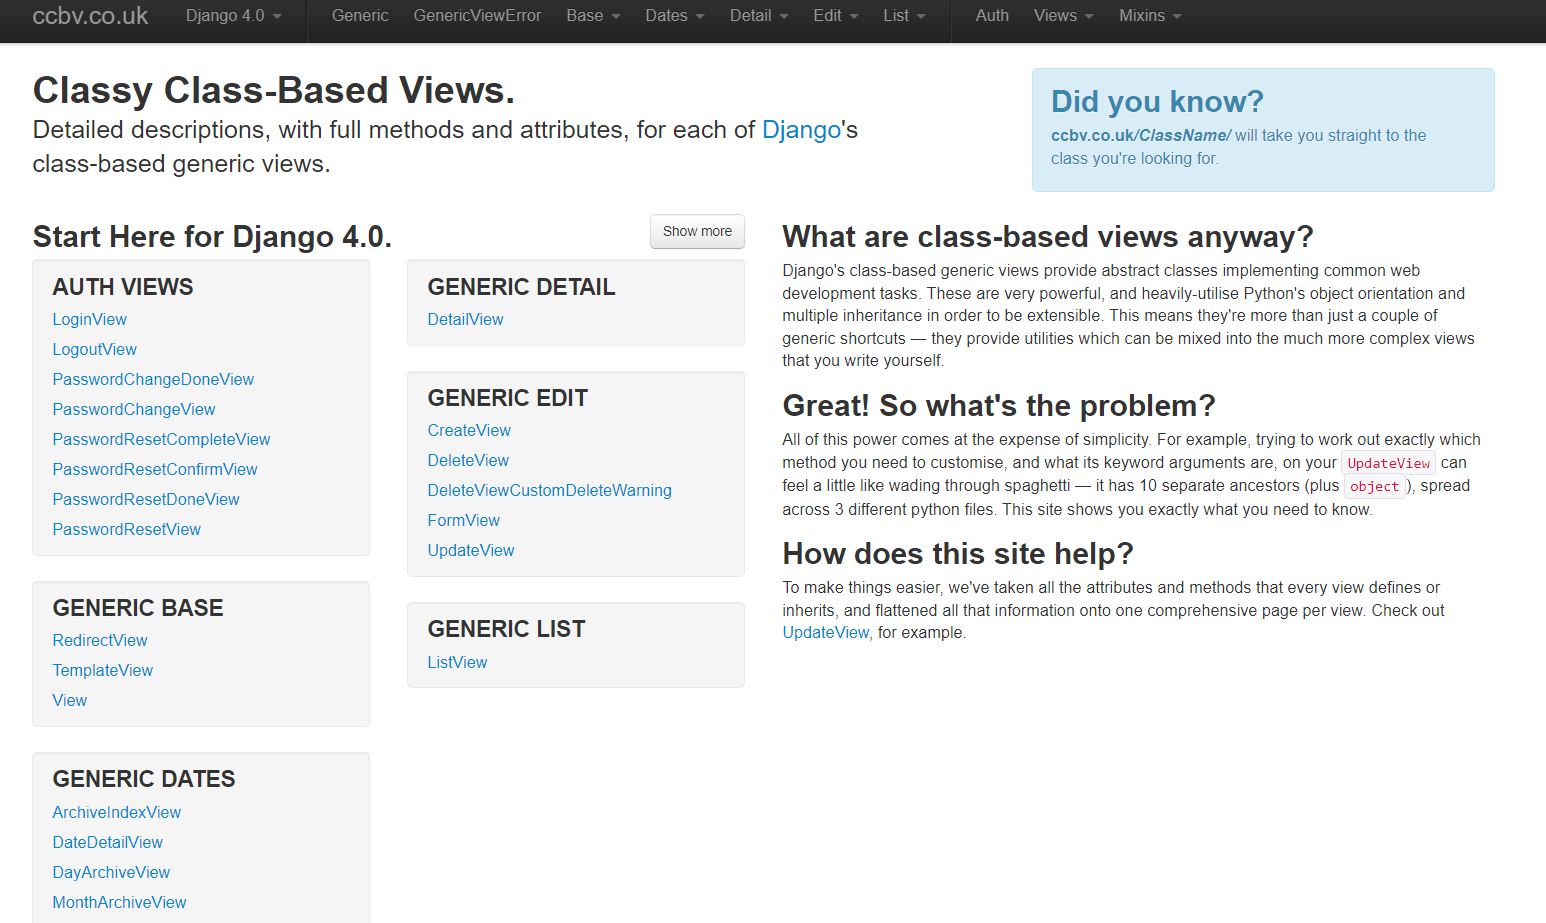Open the LoginView page
The width and height of the screenshot is (1546, 923).
pyautogui.click(x=89, y=319)
